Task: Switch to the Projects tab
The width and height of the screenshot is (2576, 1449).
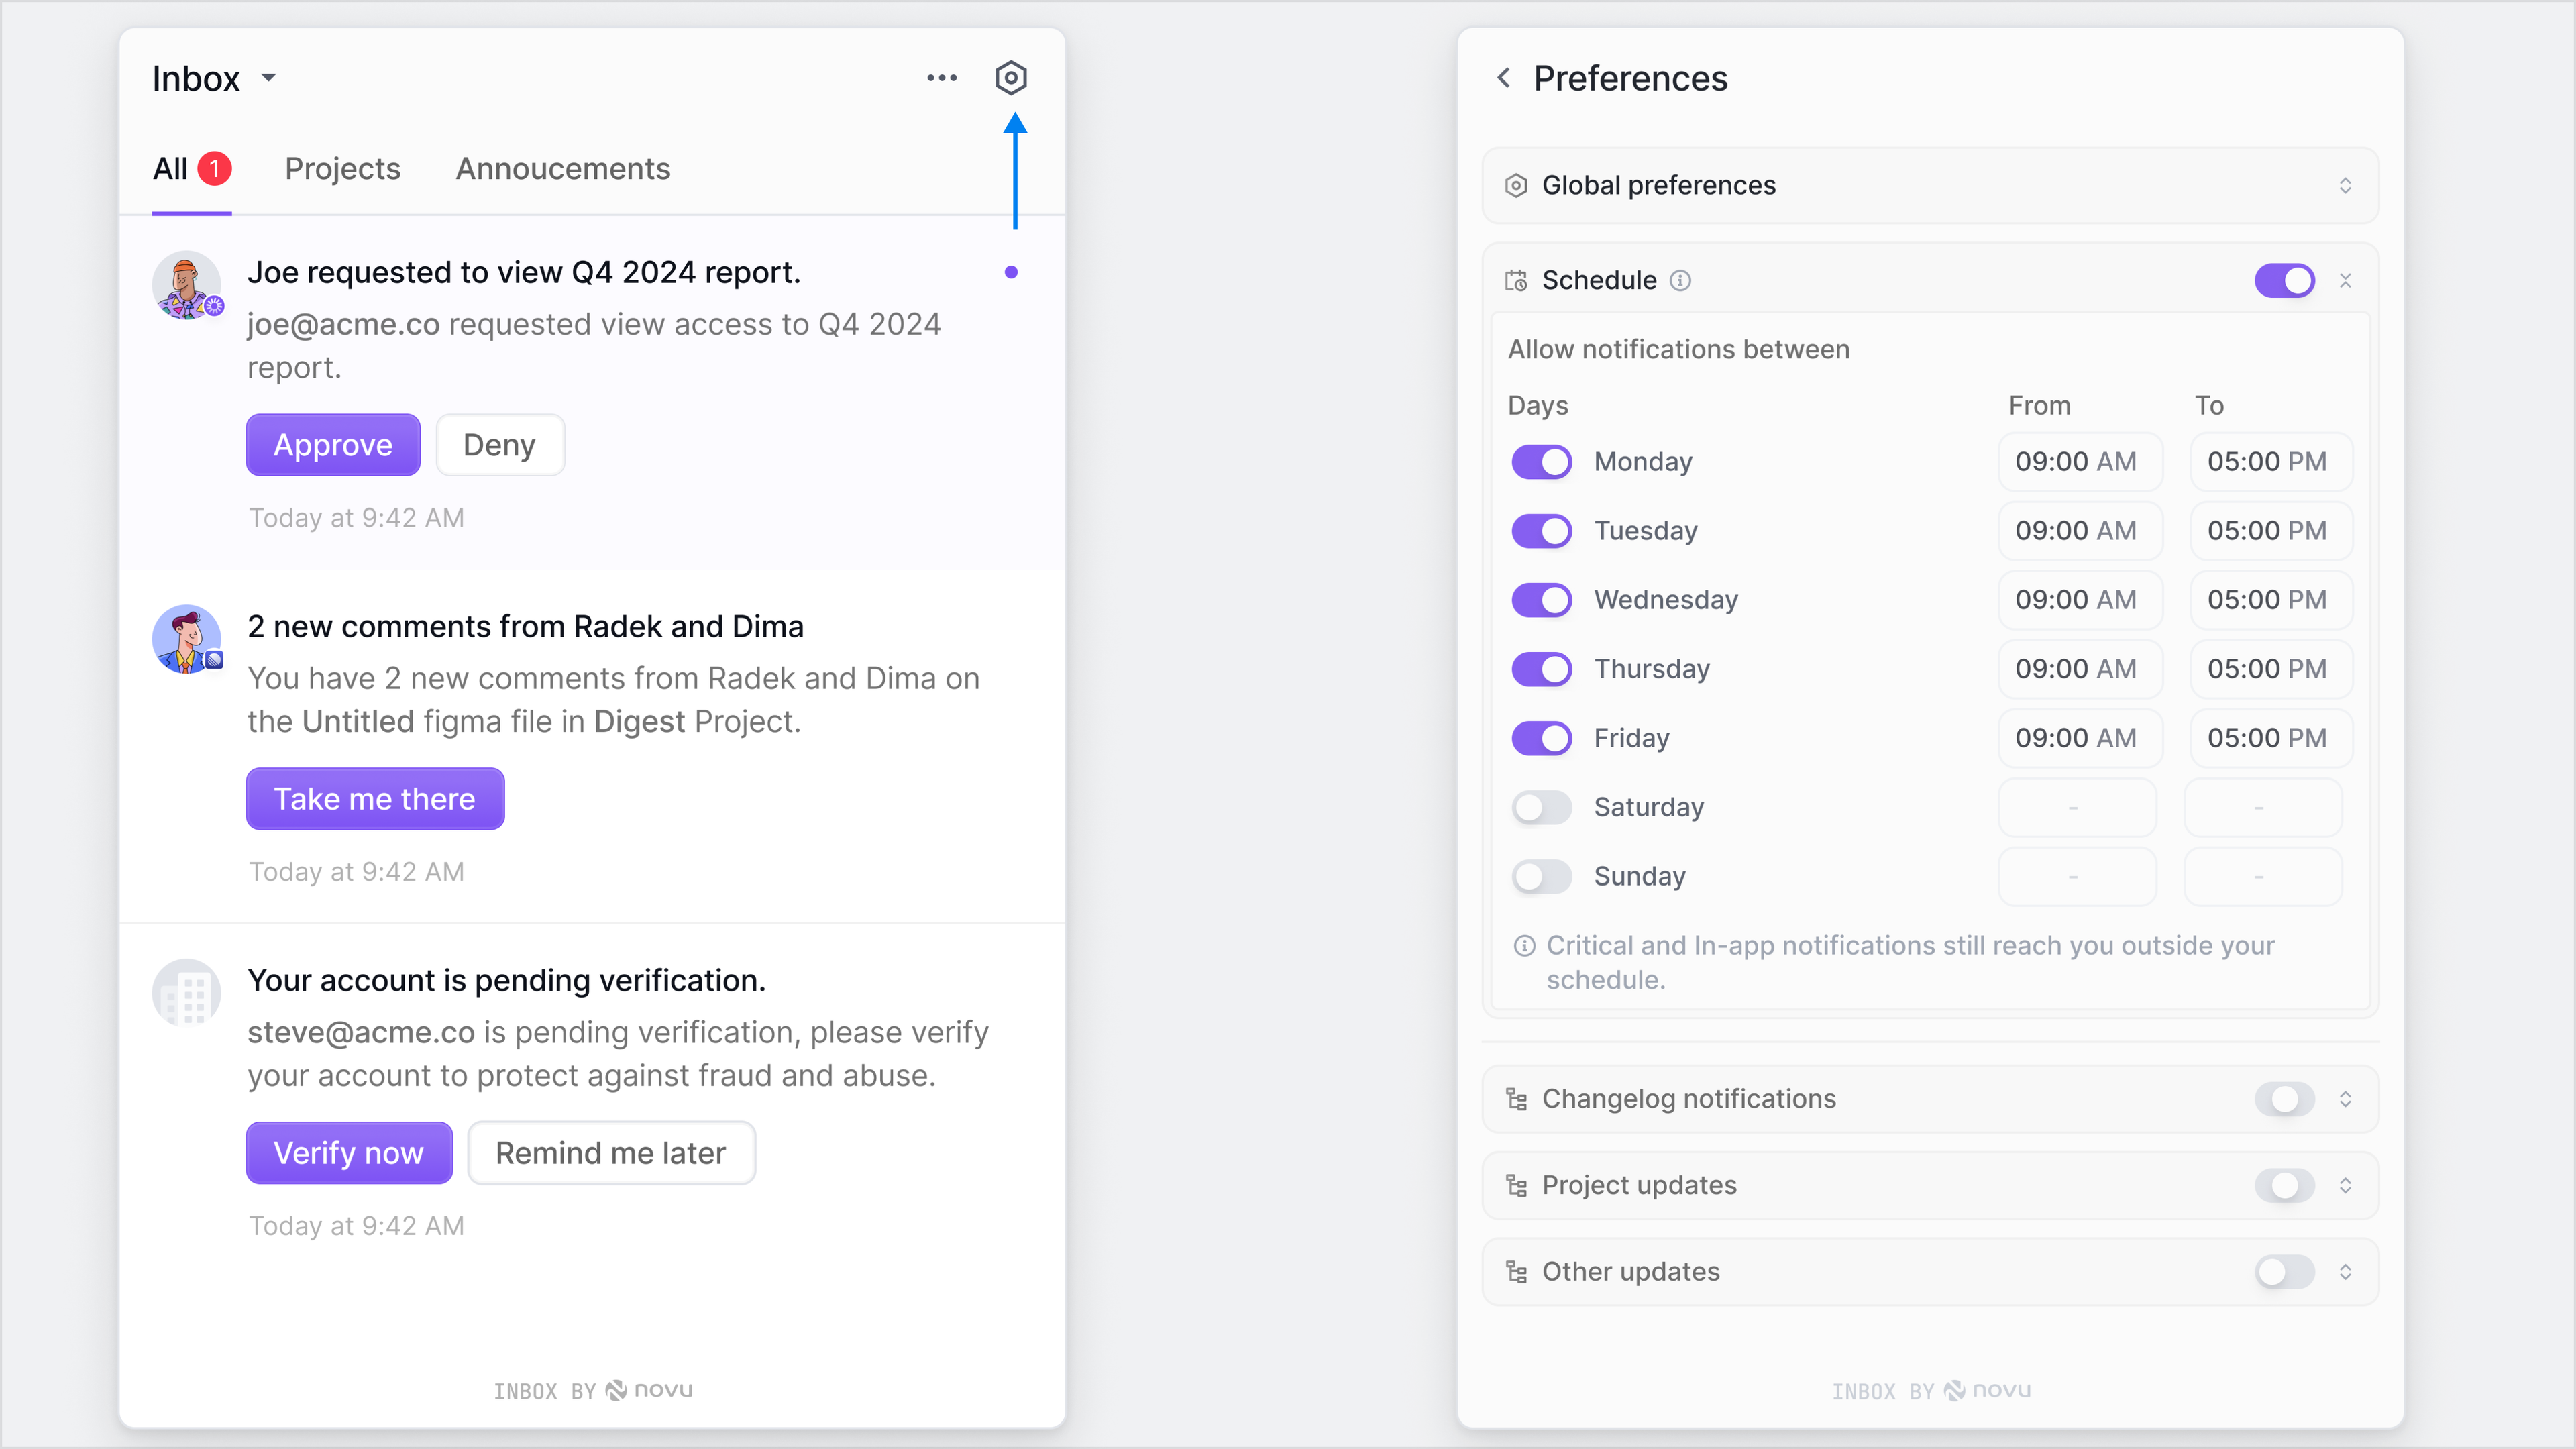Action: coord(342,169)
